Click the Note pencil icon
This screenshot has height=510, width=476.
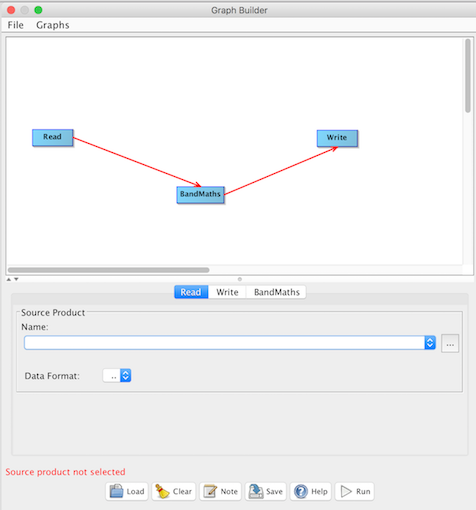[x=210, y=491]
